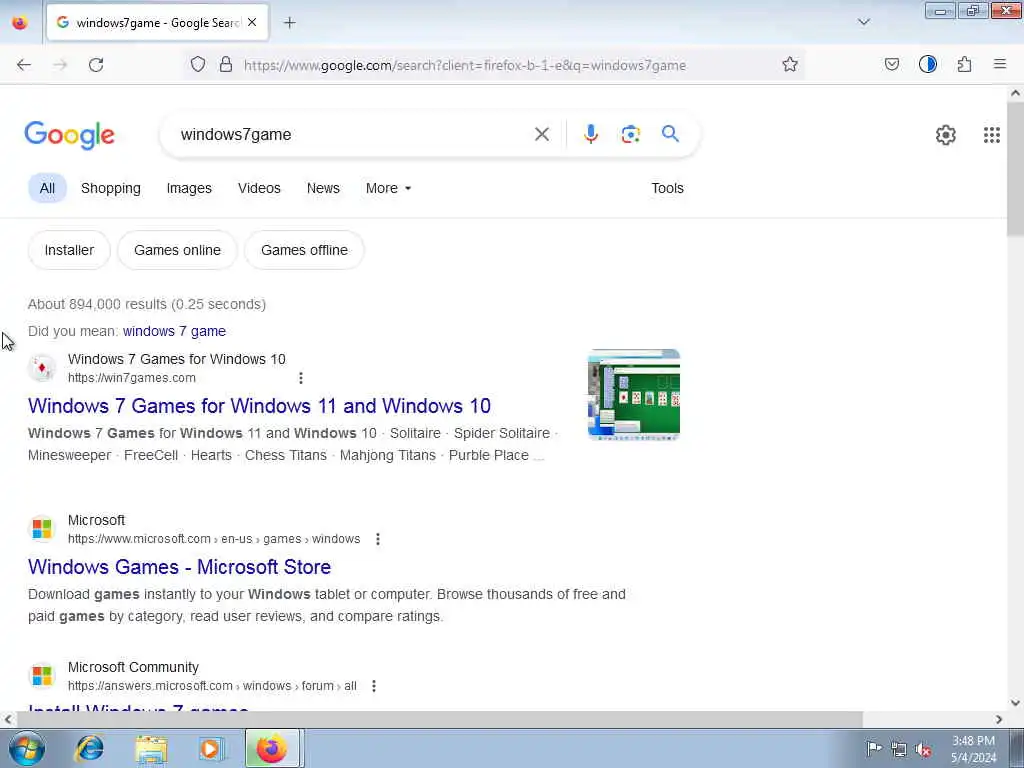The width and height of the screenshot is (1024, 768).
Task: Open the win7games.com result favicon
Action: pyautogui.click(x=42, y=368)
